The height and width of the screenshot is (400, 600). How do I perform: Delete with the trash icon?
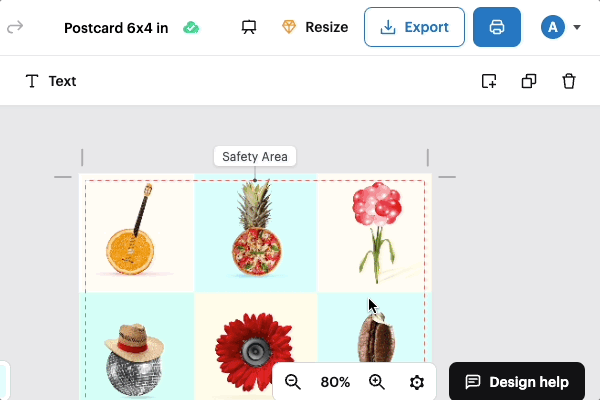click(569, 81)
